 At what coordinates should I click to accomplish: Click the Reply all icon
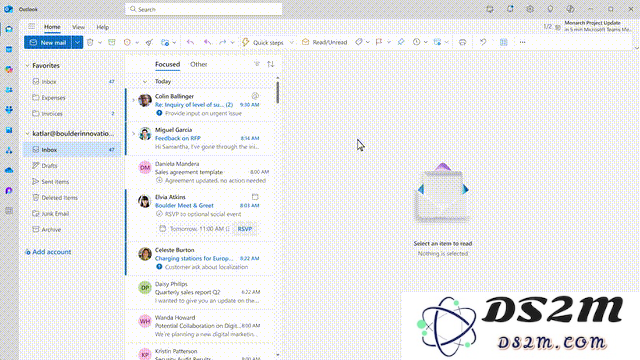(207, 42)
